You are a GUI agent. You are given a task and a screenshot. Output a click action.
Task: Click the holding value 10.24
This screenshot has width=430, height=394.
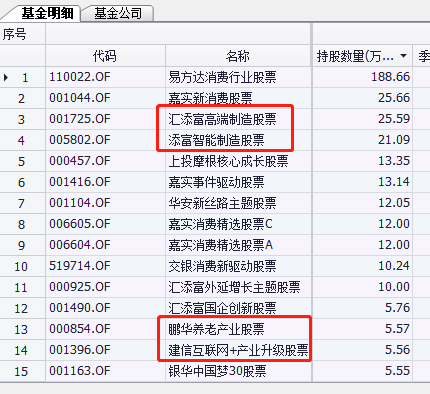point(394,266)
